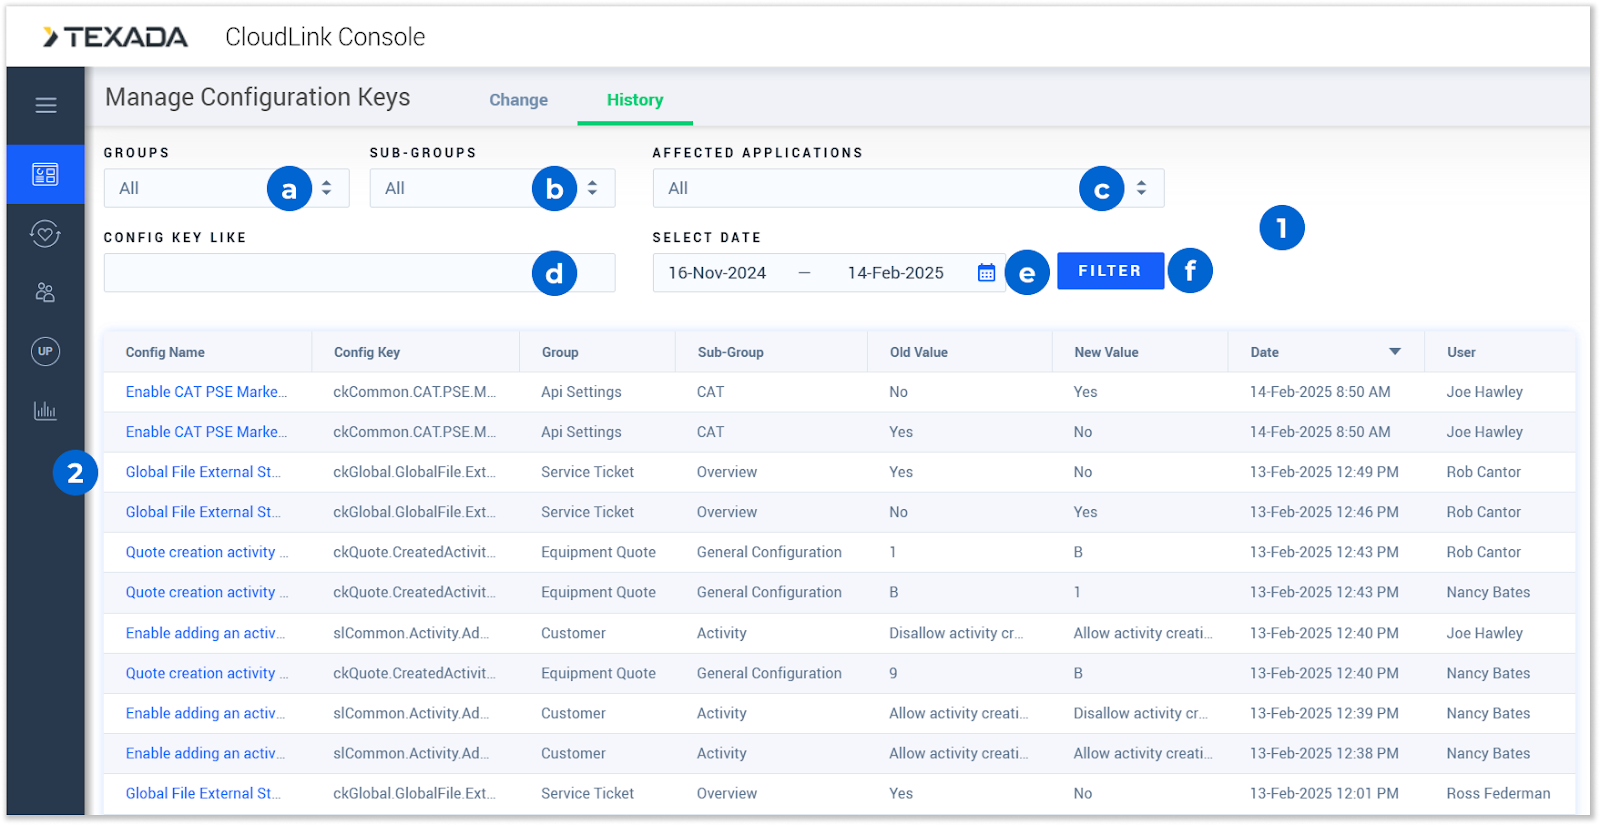Sort by the Date column arrow
Screen dimensions: 1600x825
tap(1394, 352)
